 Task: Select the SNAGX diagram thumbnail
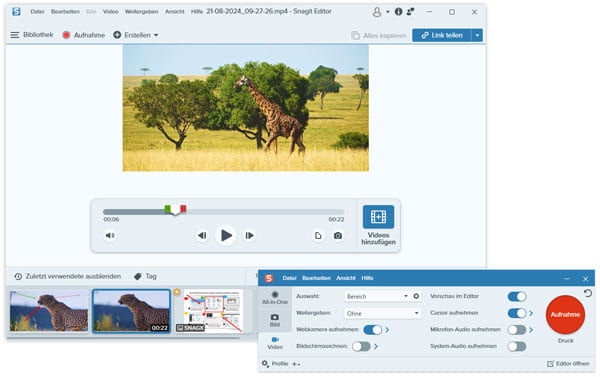[209, 310]
